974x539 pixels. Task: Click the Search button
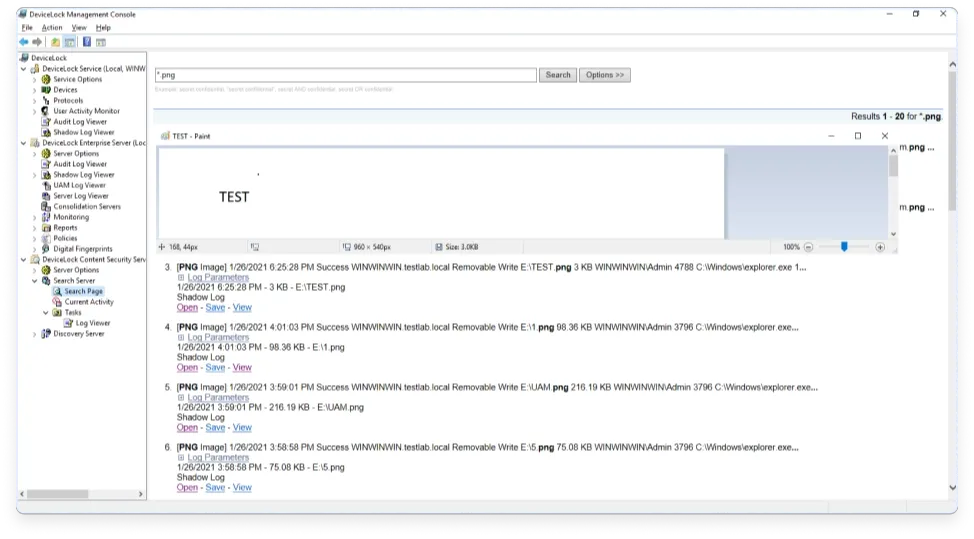click(x=558, y=75)
